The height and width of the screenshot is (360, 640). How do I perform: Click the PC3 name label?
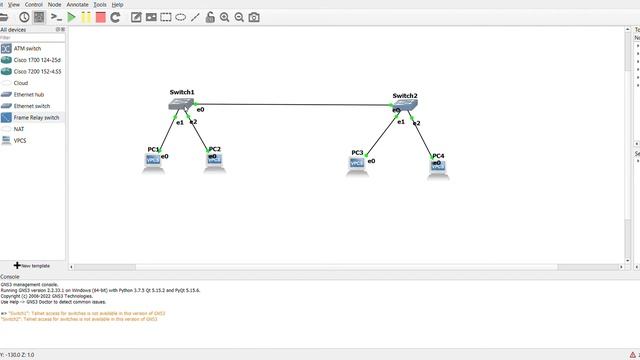(x=357, y=153)
